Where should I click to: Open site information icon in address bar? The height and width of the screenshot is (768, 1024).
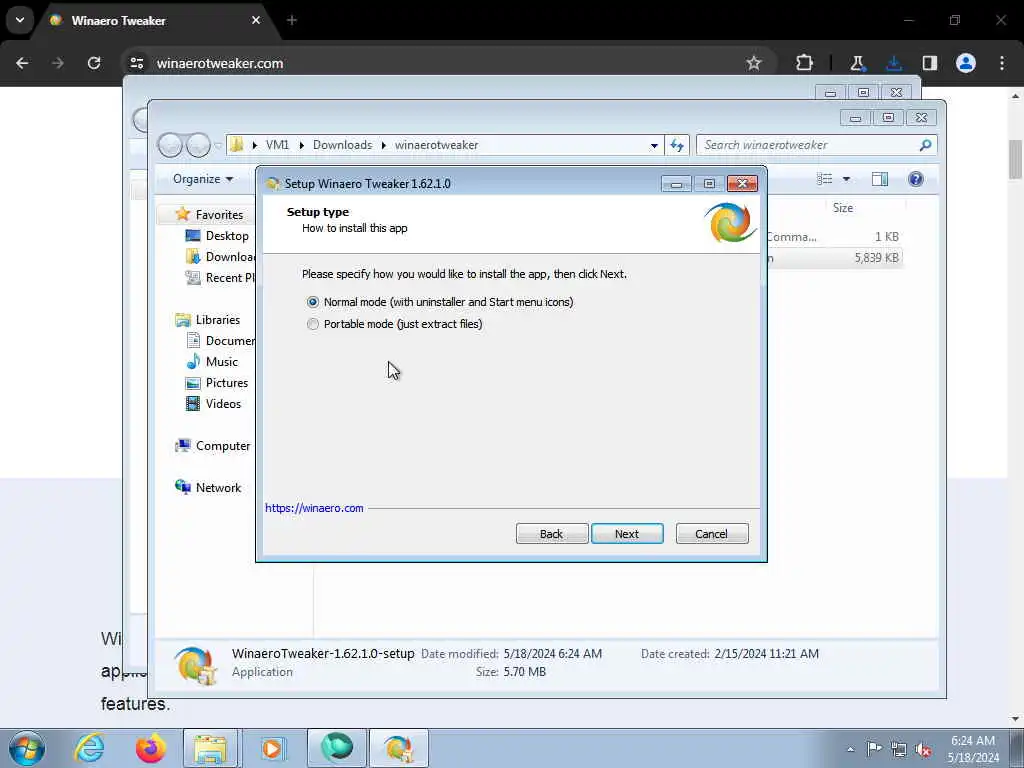click(136, 63)
